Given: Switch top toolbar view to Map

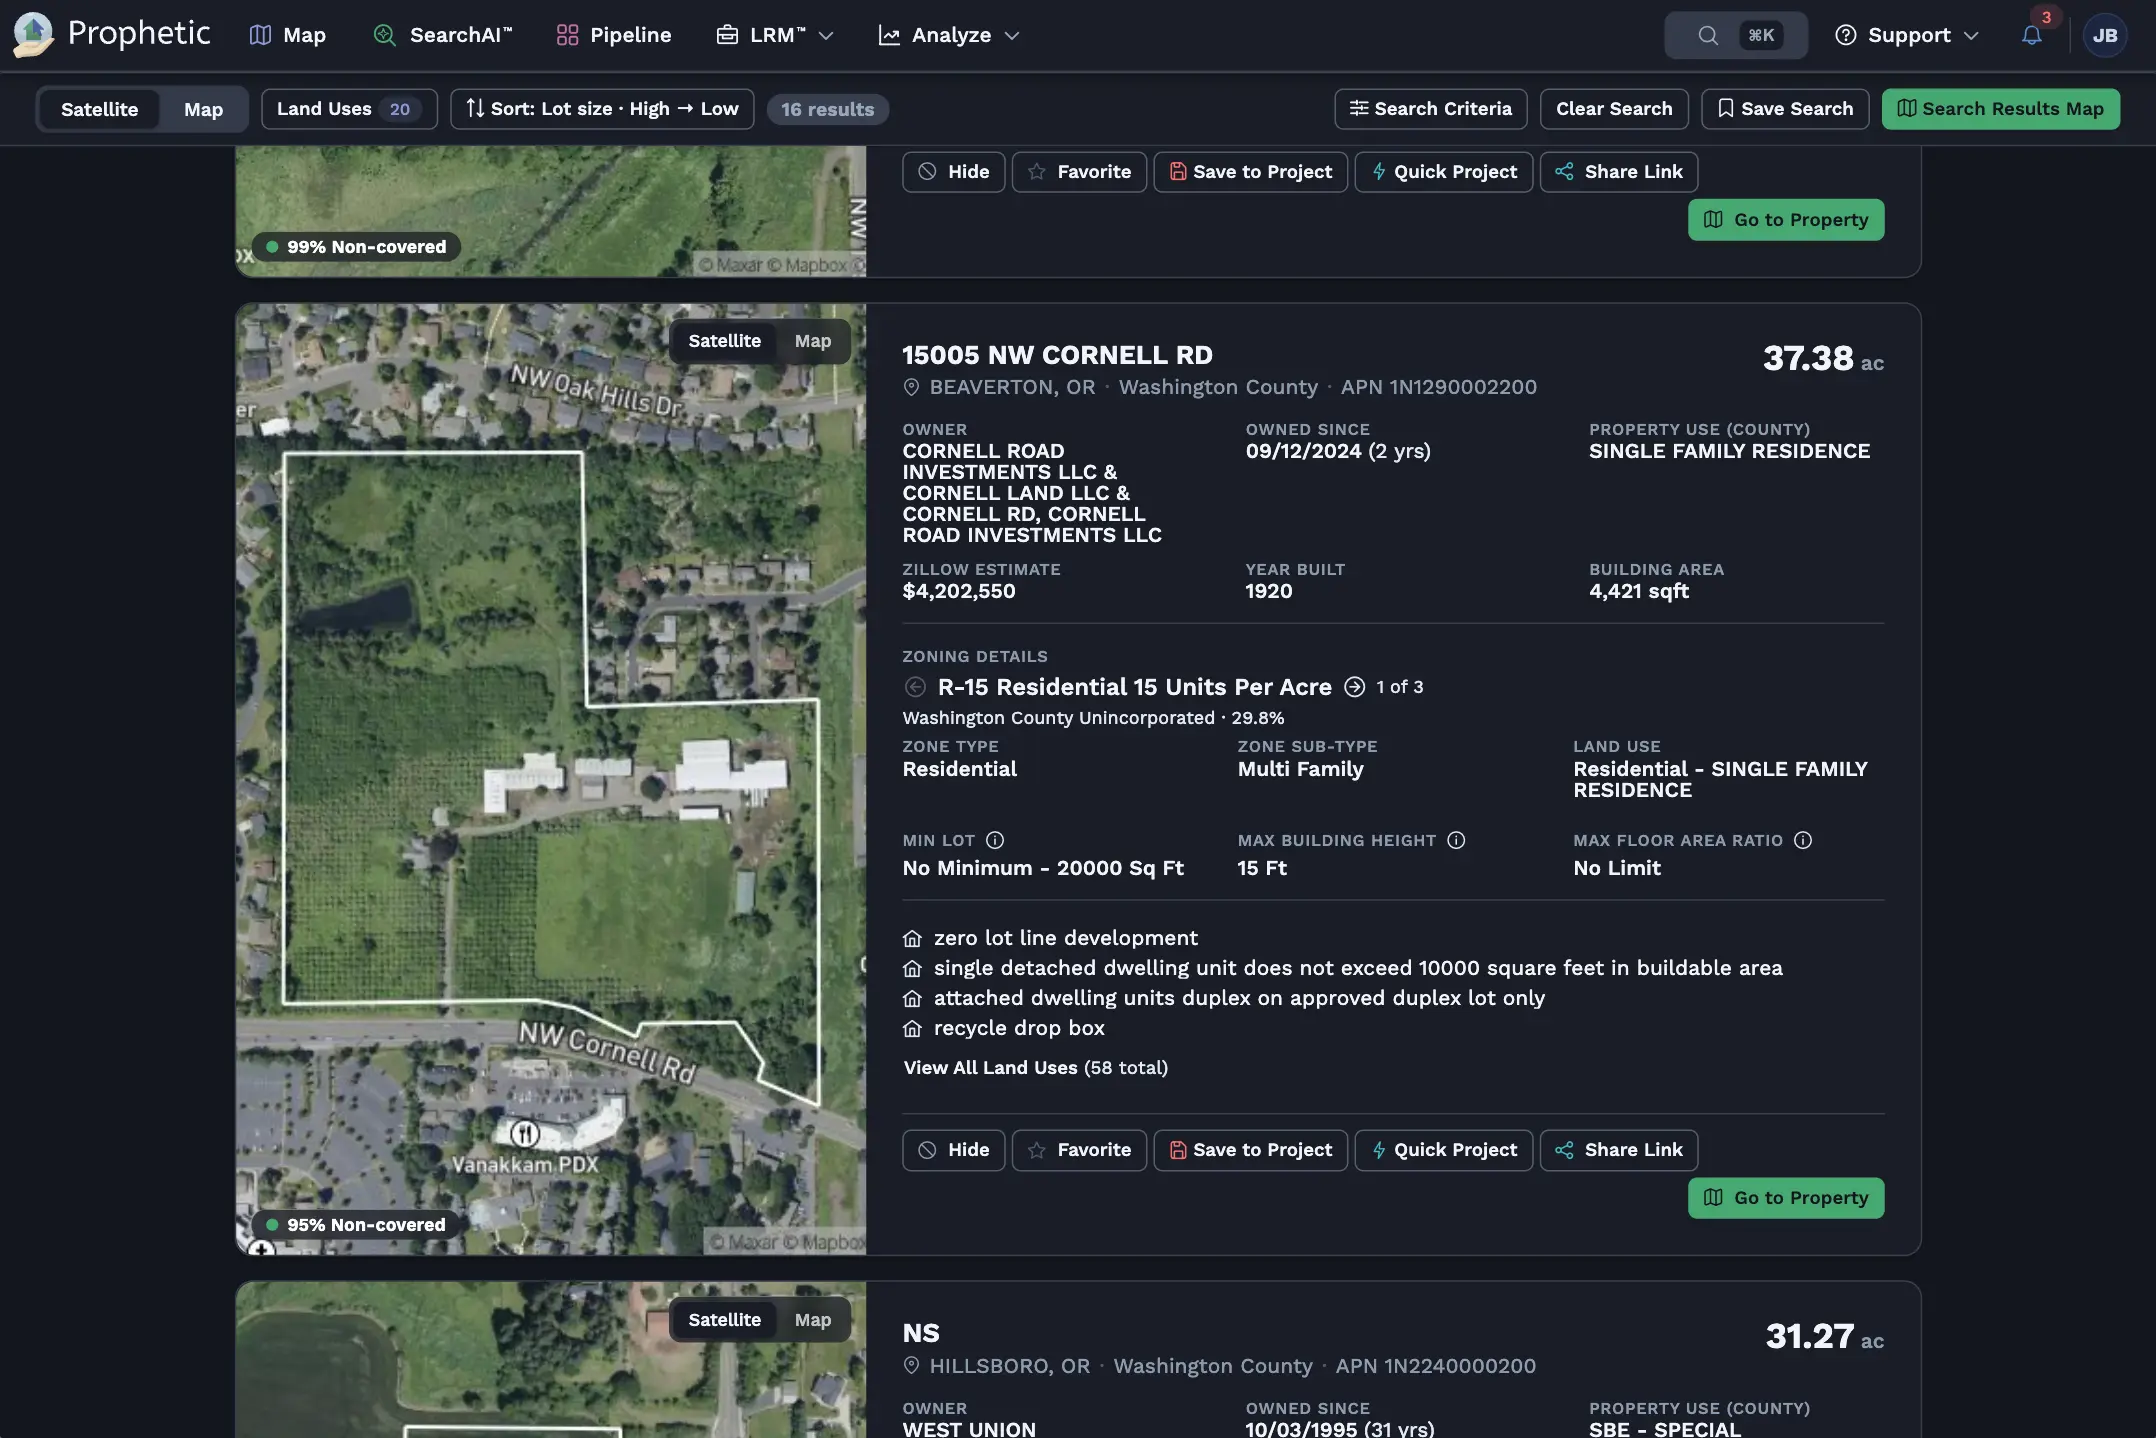Looking at the screenshot, I should (203, 109).
